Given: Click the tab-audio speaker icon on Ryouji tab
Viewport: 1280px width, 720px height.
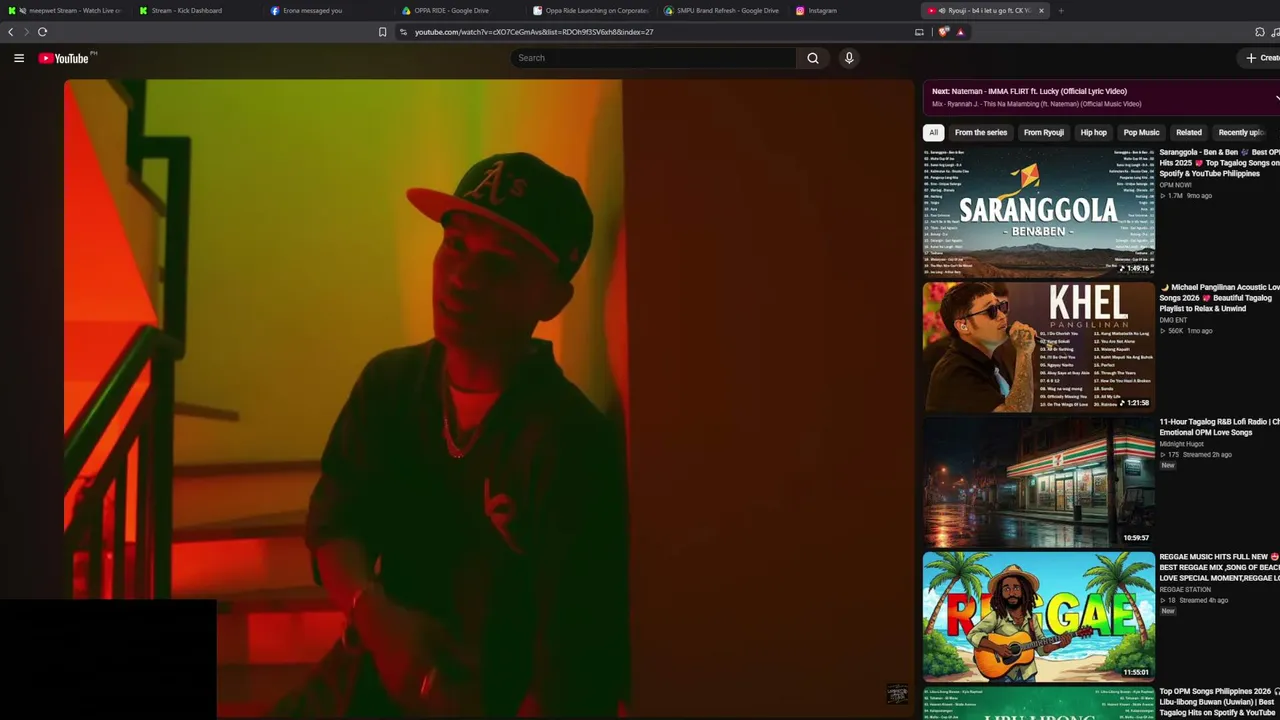Looking at the screenshot, I should click(942, 11).
